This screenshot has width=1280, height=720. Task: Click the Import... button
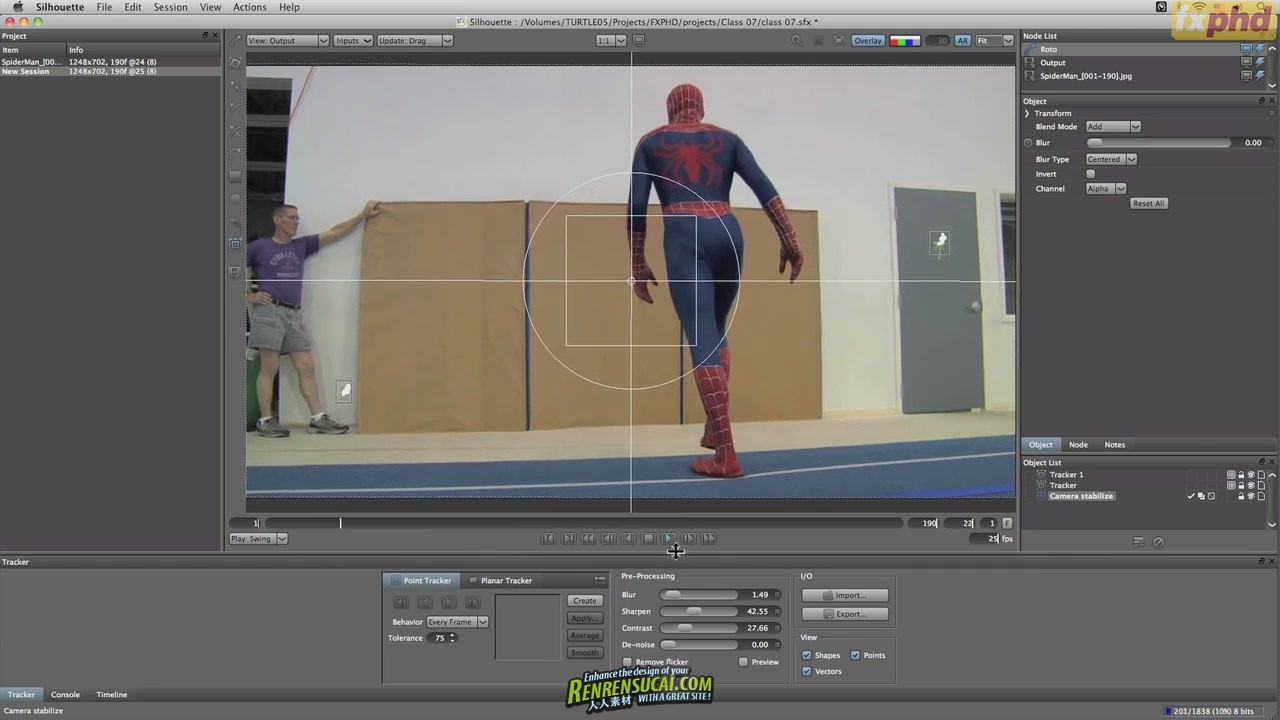click(x=844, y=595)
